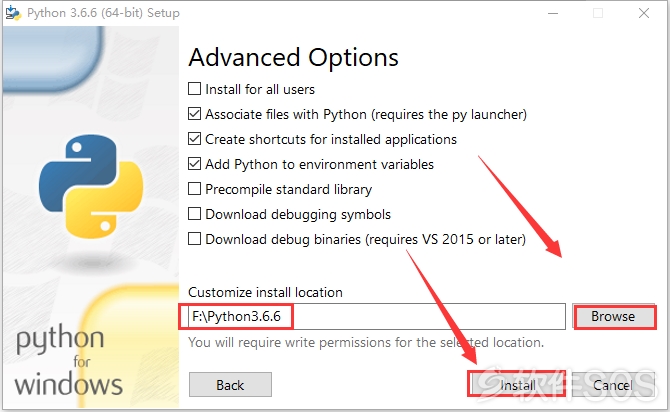Enable Install for all users checkbox
The height and width of the screenshot is (412, 670).
pos(194,89)
